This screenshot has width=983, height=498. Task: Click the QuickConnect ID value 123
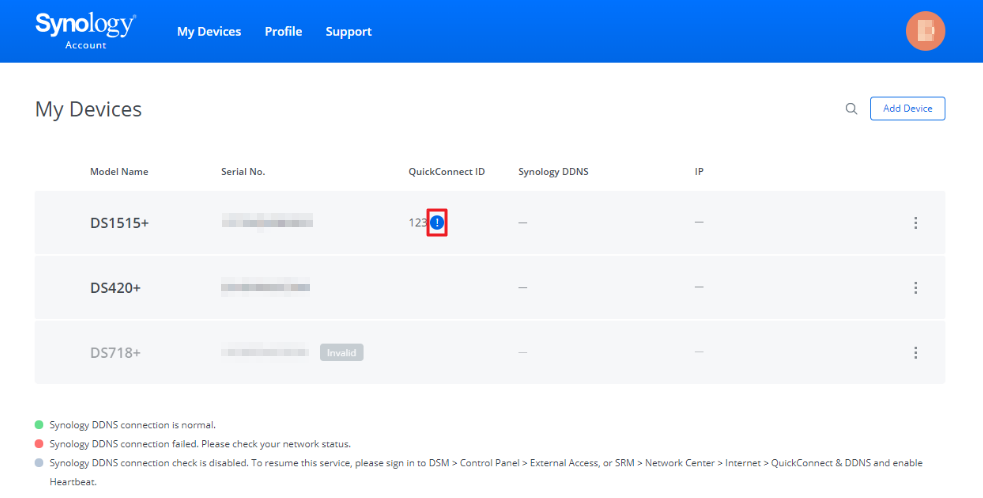coord(418,223)
